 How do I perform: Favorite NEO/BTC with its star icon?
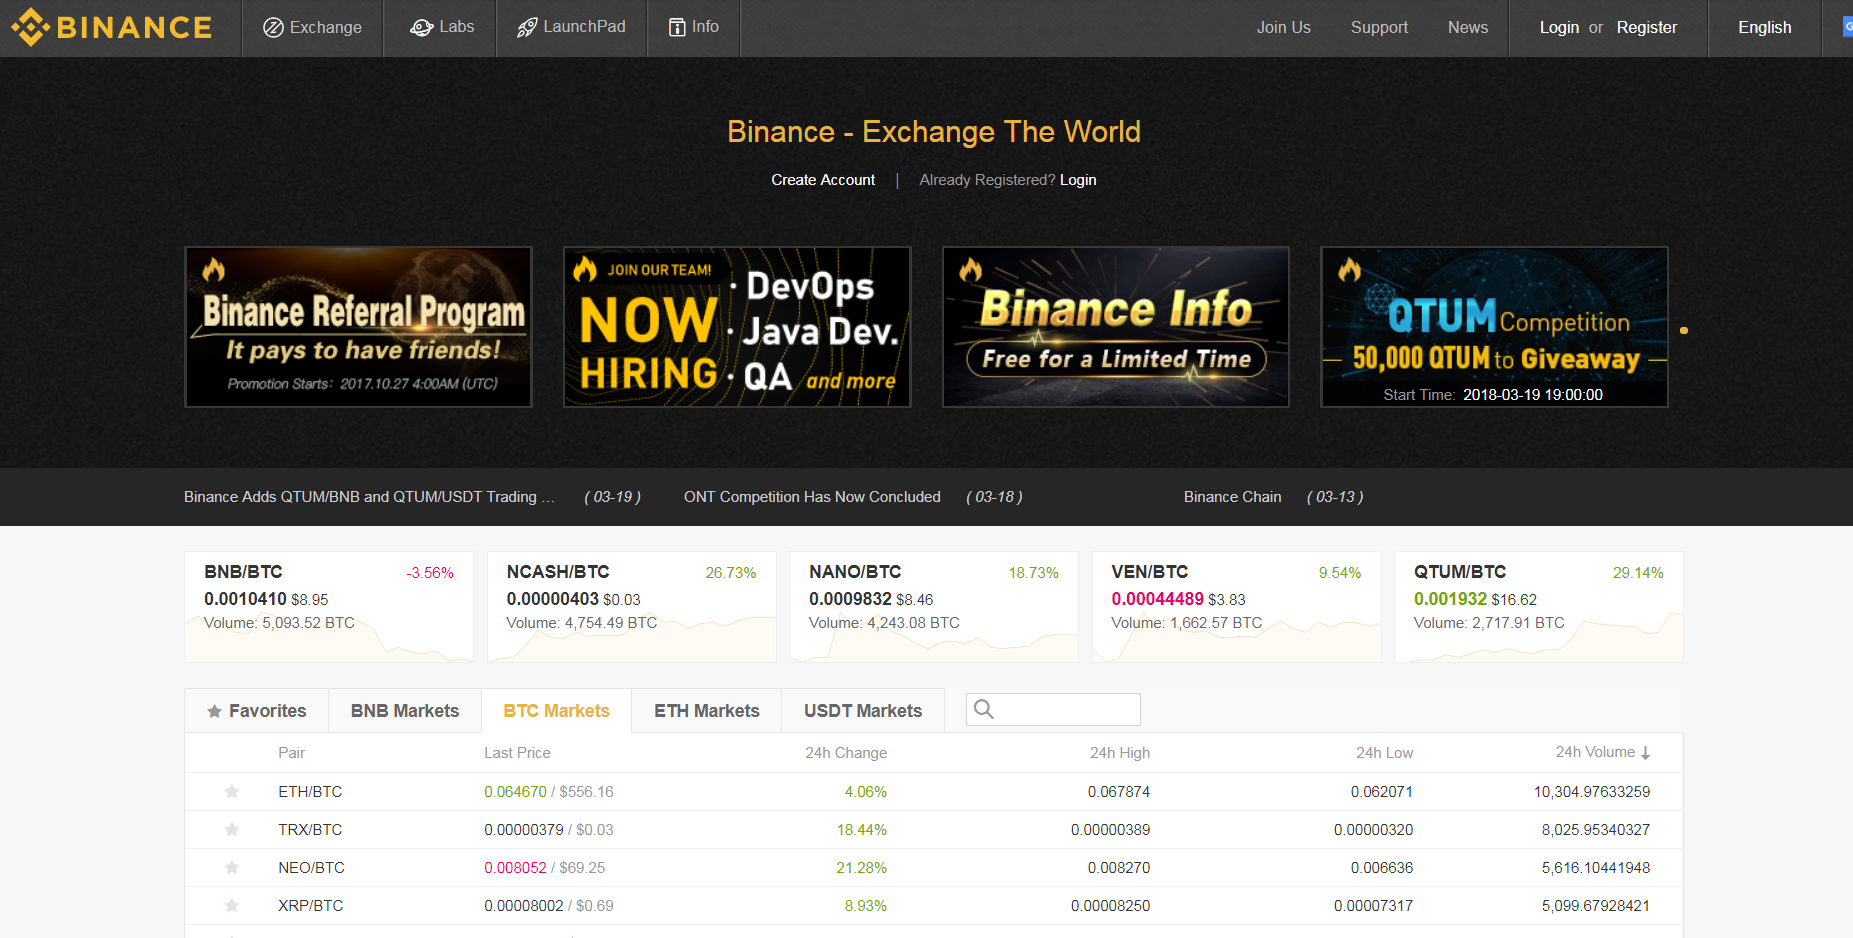(x=232, y=868)
